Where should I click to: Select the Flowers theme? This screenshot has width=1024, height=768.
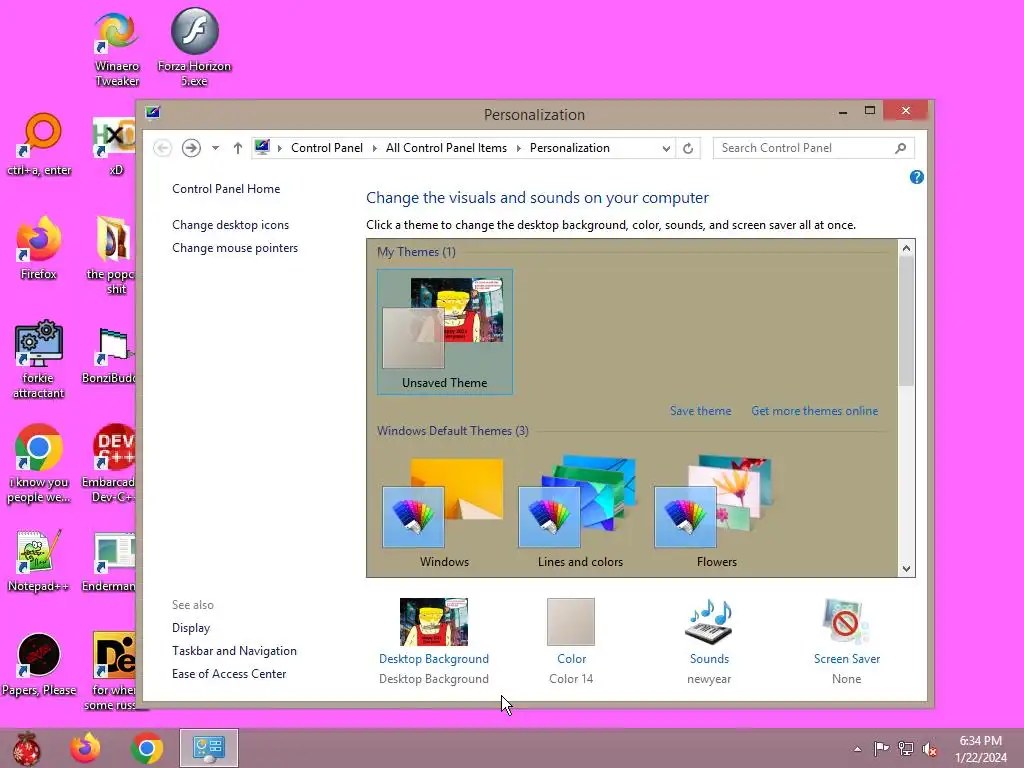coord(716,513)
